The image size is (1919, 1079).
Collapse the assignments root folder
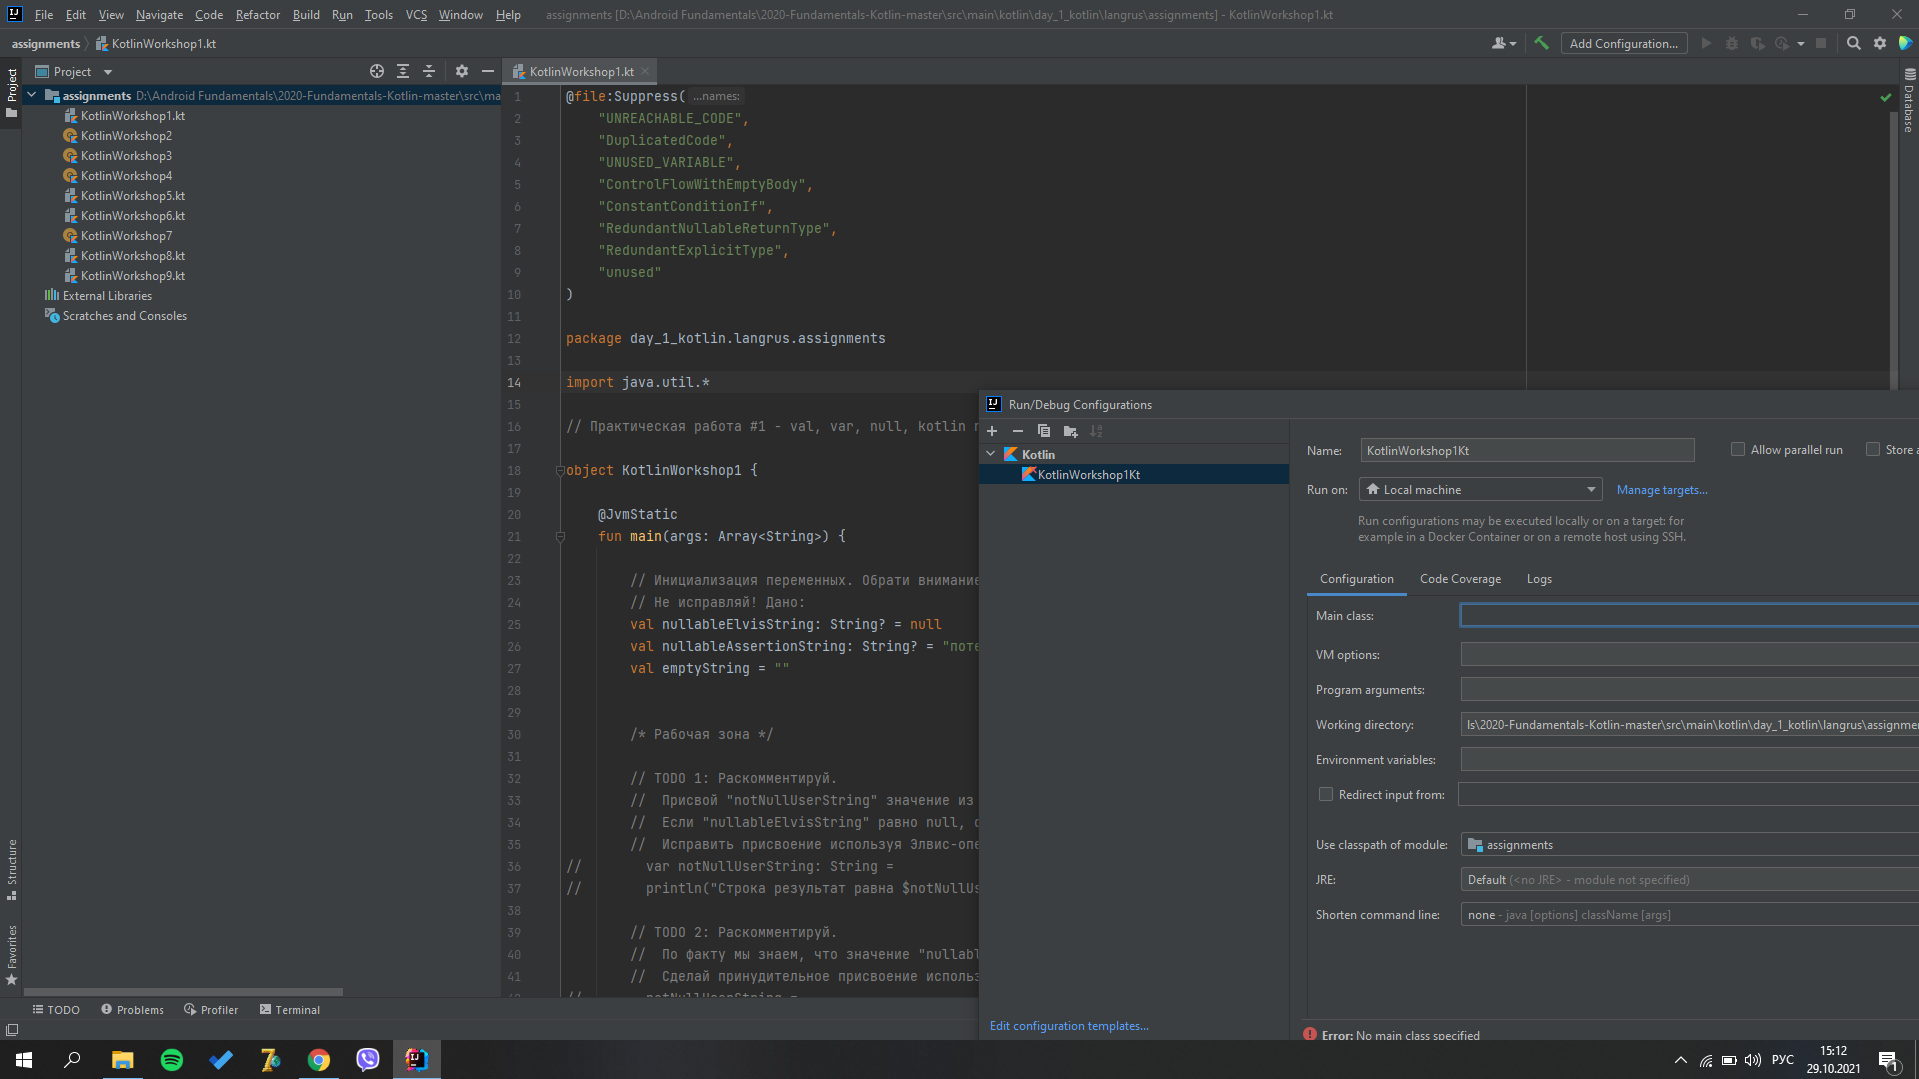(32, 95)
